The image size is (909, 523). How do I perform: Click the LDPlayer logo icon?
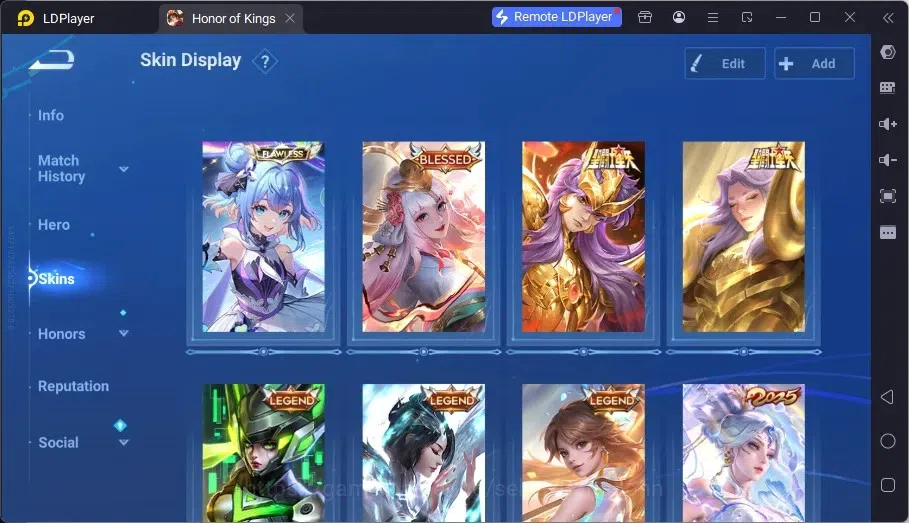coord(25,18)
